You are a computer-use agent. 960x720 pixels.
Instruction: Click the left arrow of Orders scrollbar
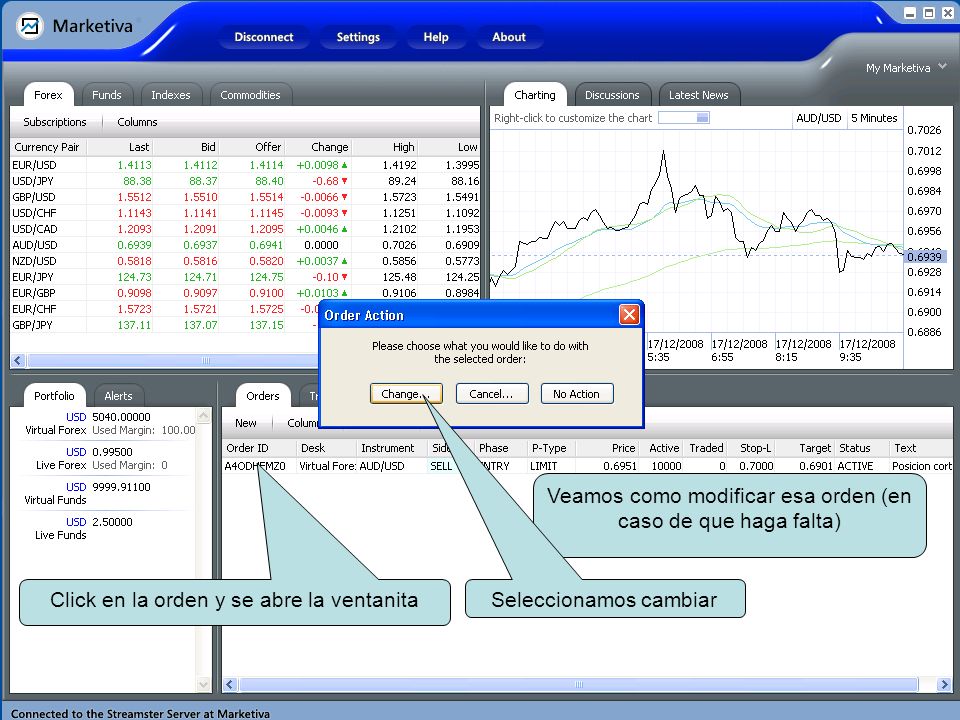pyautogui.click(x=230, y=684)
